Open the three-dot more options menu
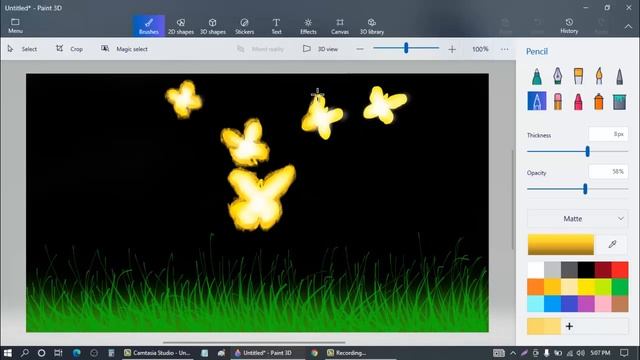 504,49
